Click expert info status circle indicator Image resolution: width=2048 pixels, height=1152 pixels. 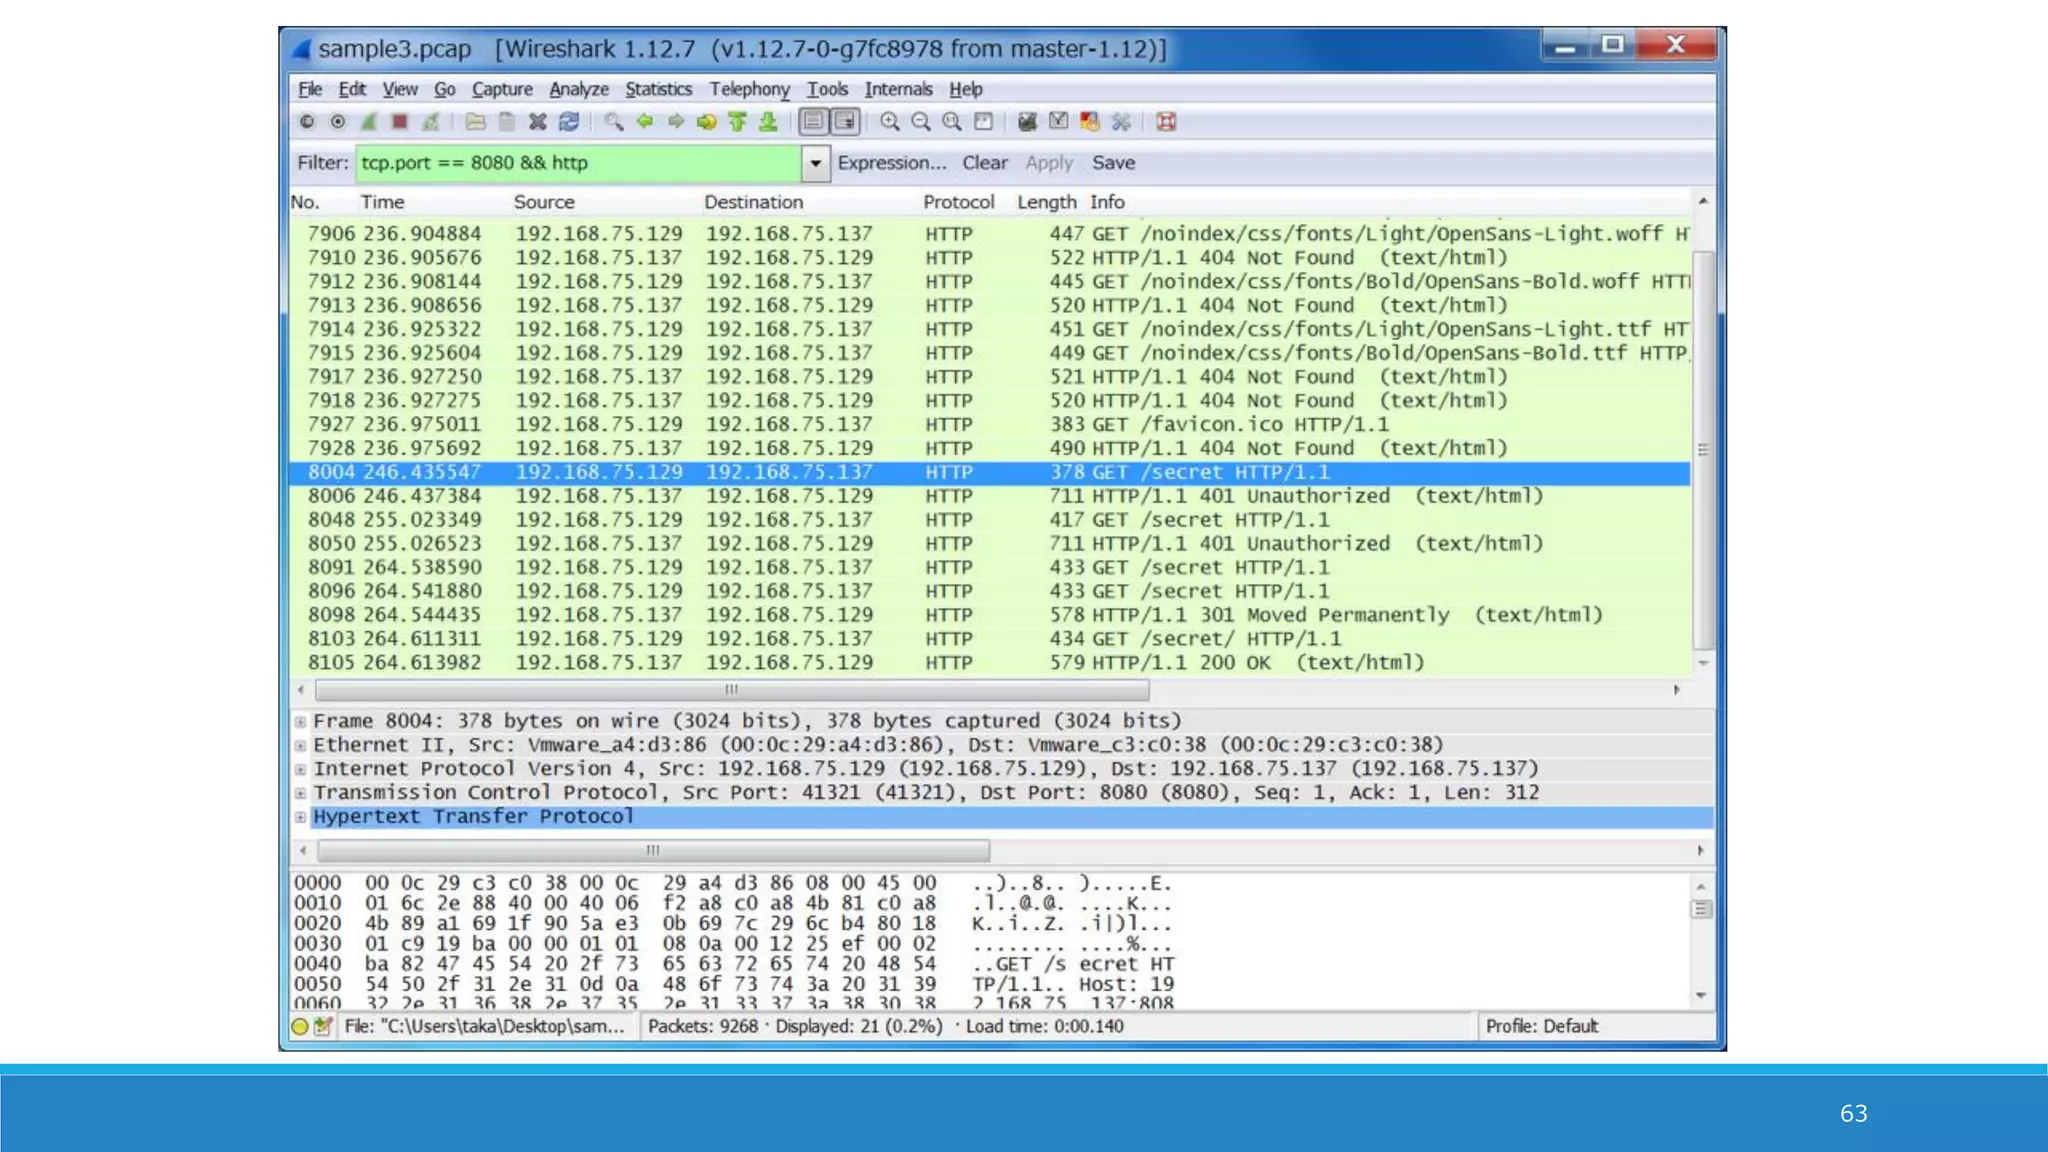300,1026
